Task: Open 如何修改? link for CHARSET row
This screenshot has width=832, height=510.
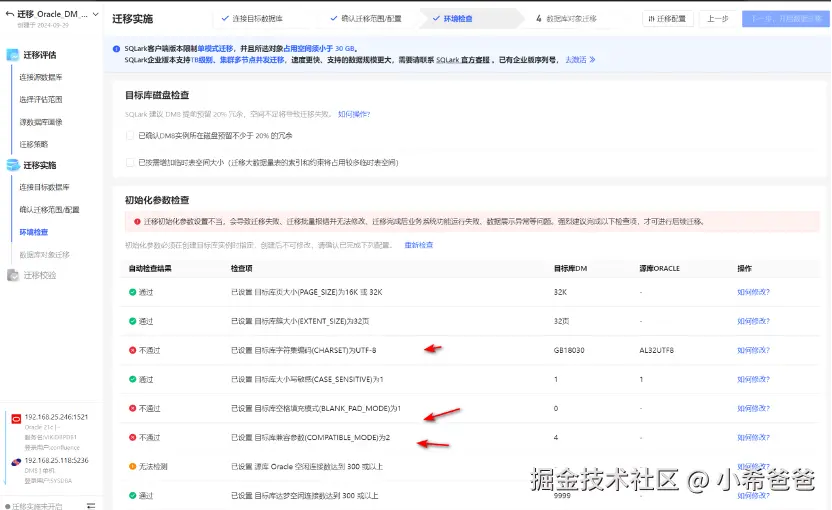Action: pos(753,350)
